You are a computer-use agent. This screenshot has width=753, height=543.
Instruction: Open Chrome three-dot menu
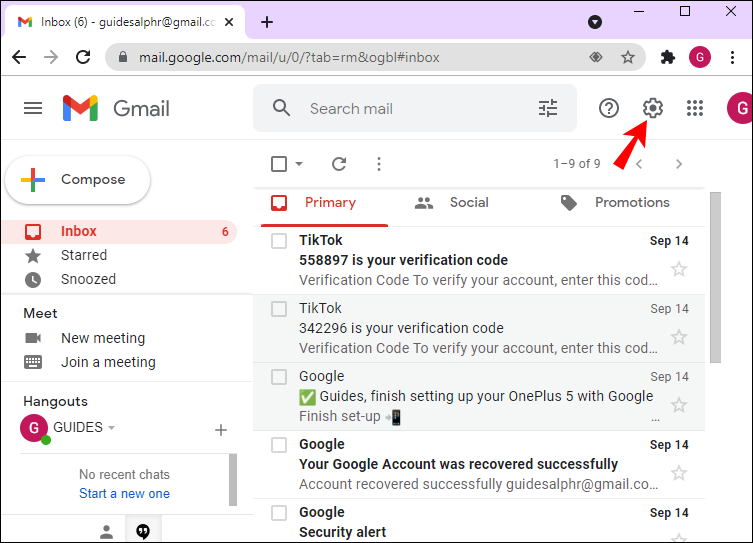[x=732, y=57]
